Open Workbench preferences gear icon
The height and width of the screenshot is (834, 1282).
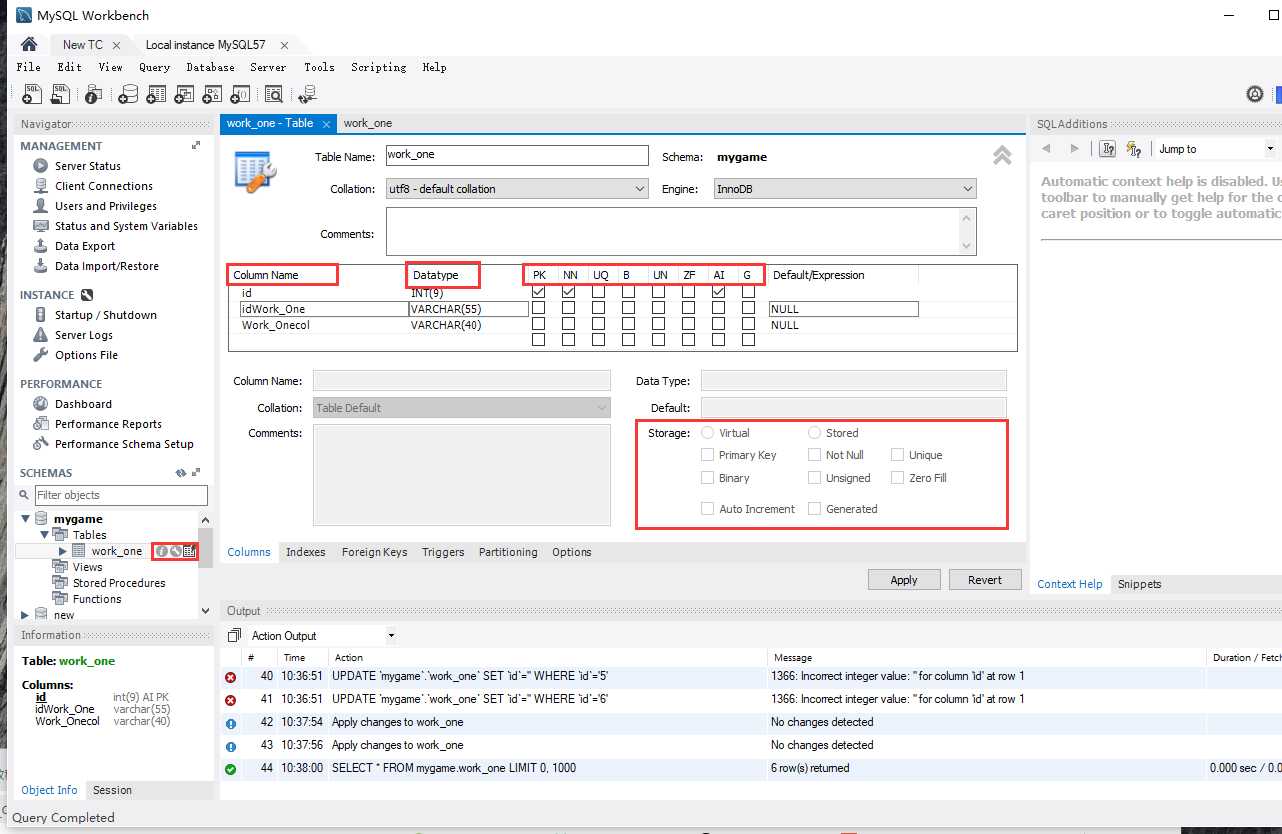coord(1255,94)
